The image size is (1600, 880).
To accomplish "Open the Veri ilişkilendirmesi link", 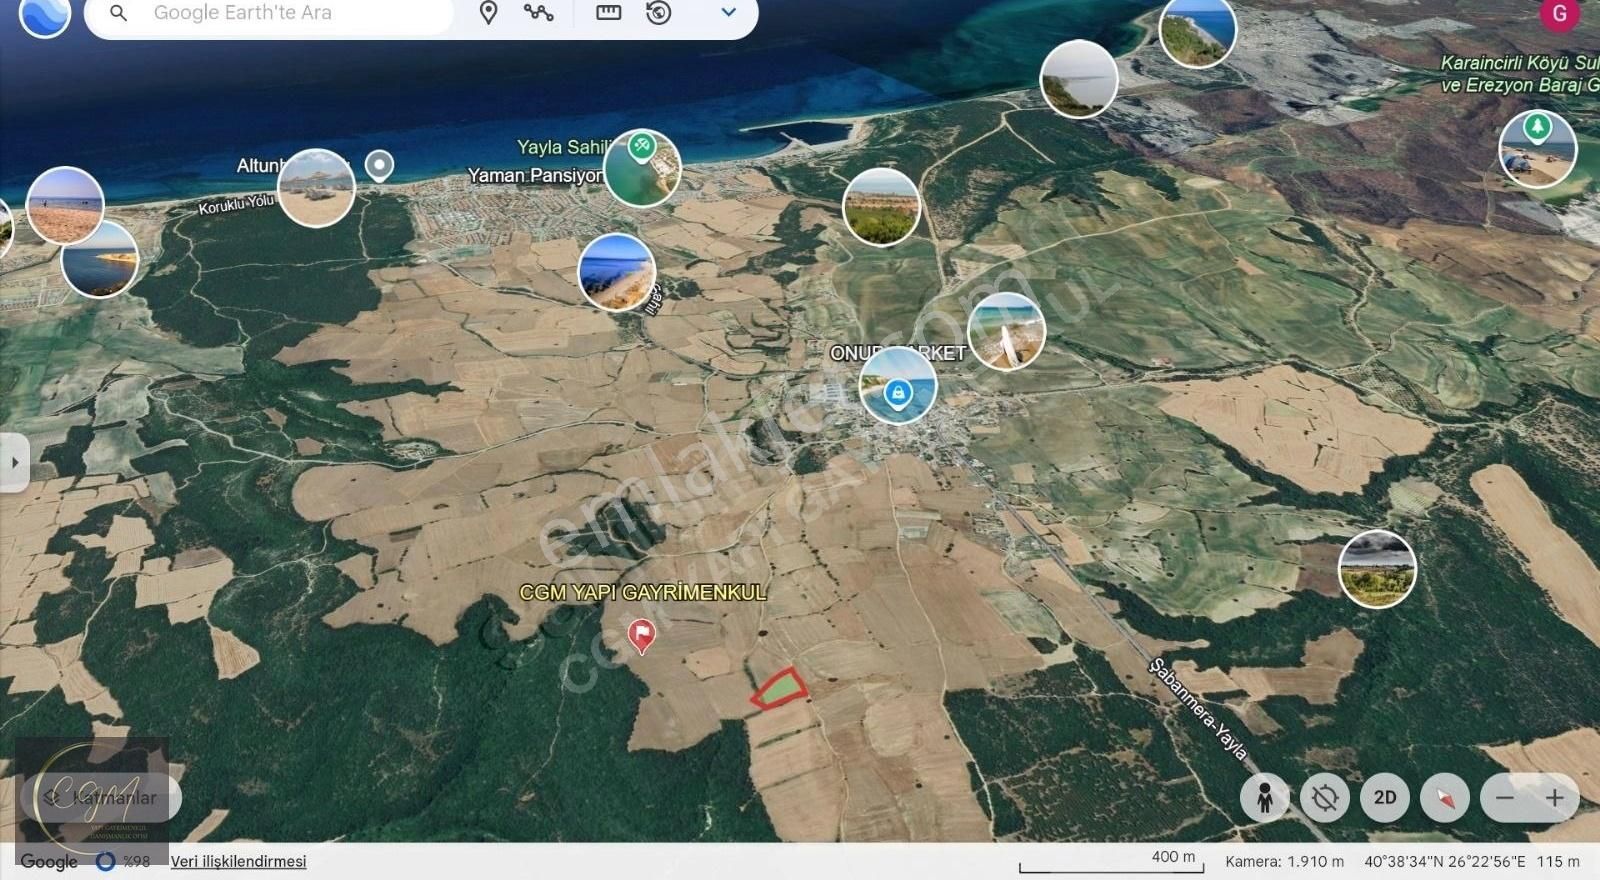I will pos(238,861).
